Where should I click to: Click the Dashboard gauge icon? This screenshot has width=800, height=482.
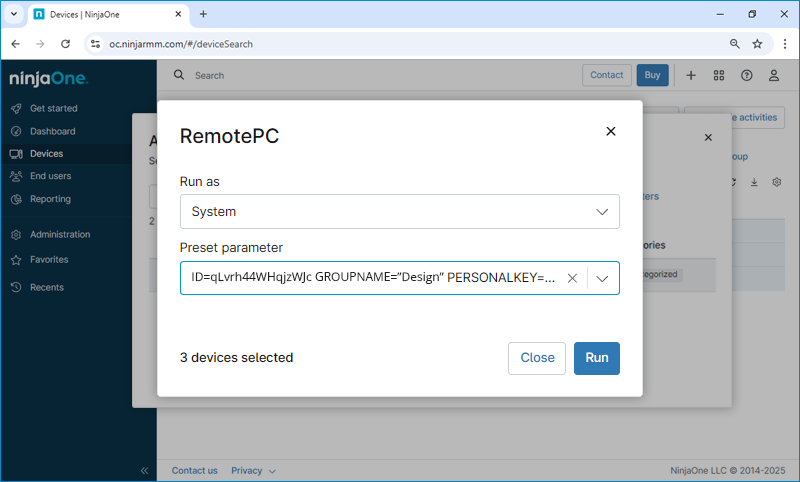tap(16, 131)
